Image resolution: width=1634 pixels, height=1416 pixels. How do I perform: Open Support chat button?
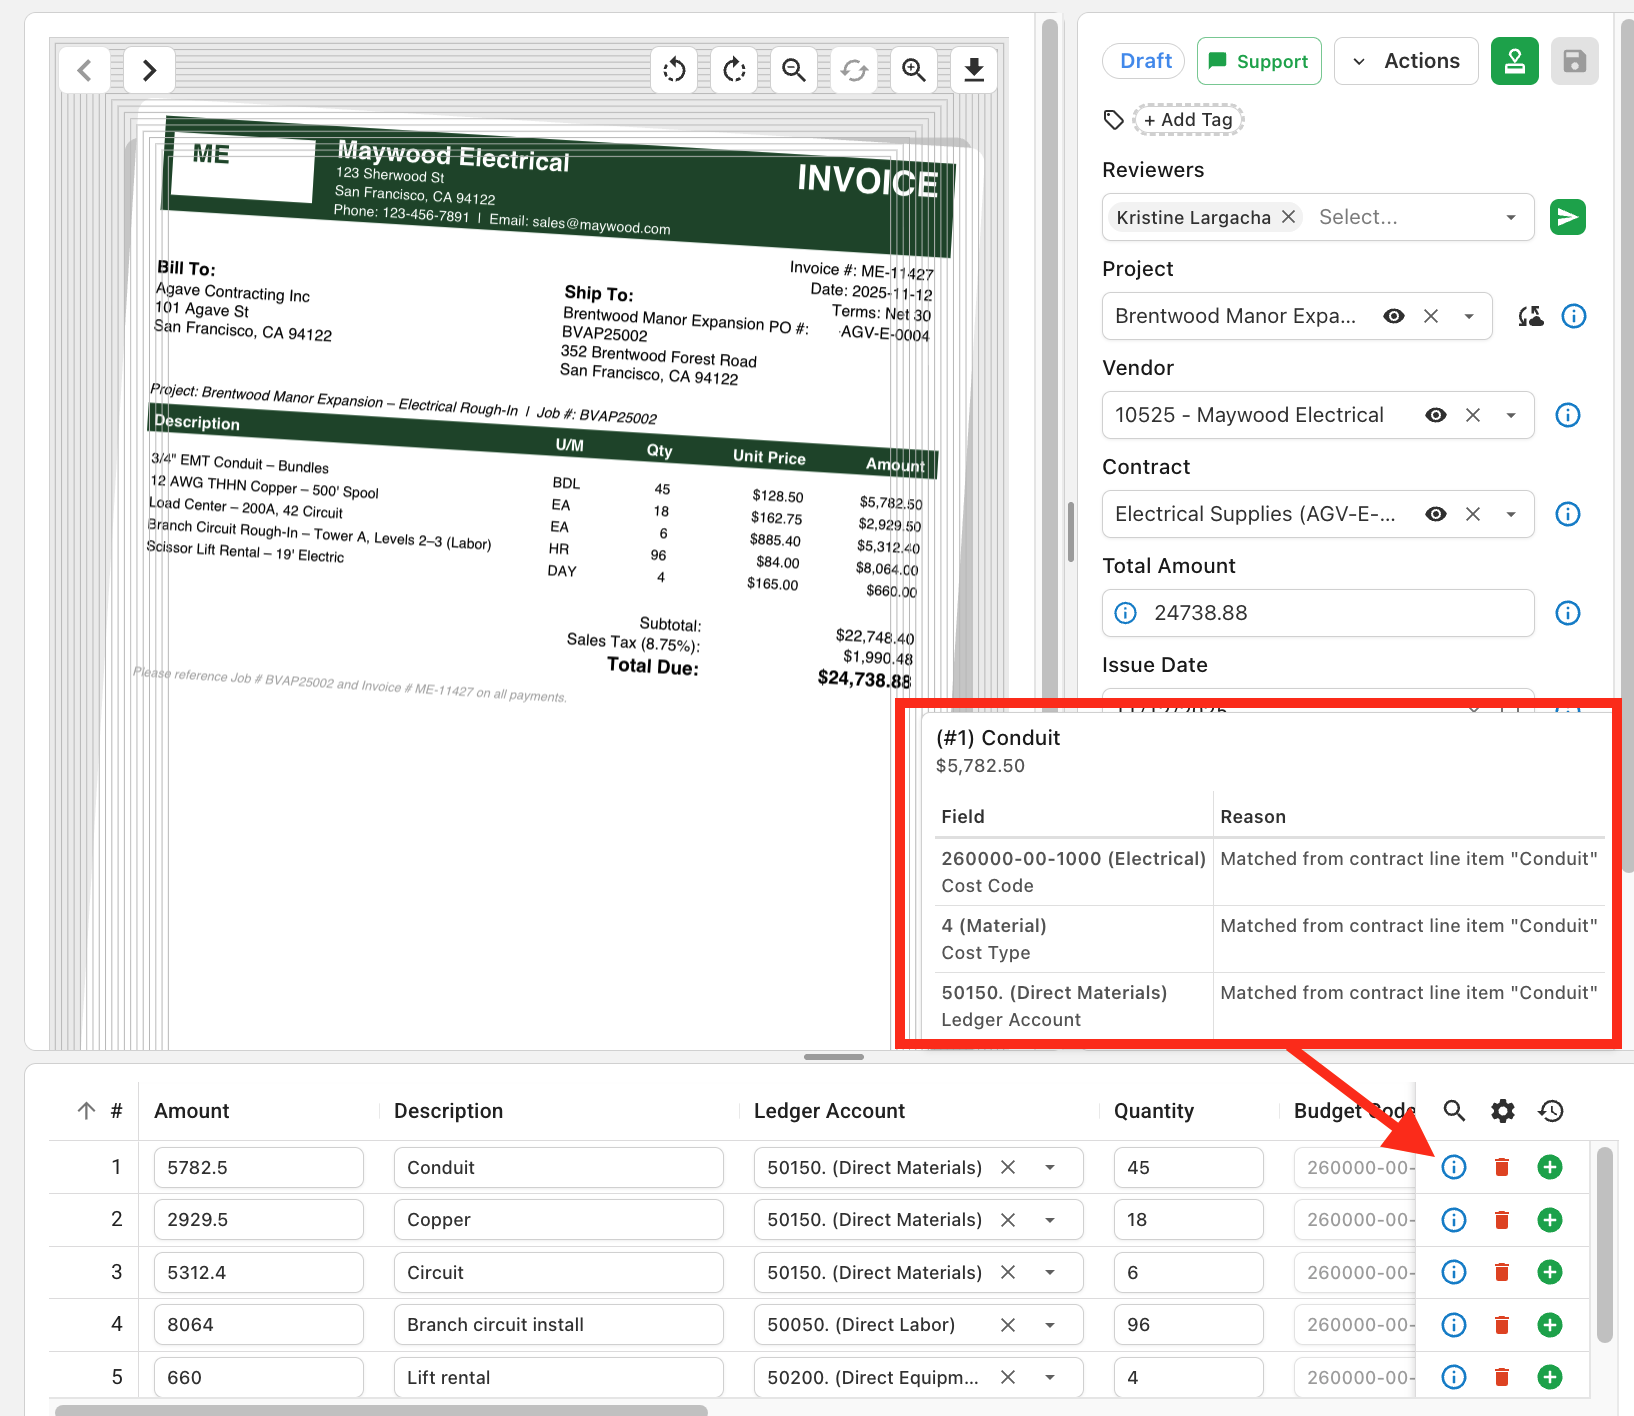tap(1259, 61)
